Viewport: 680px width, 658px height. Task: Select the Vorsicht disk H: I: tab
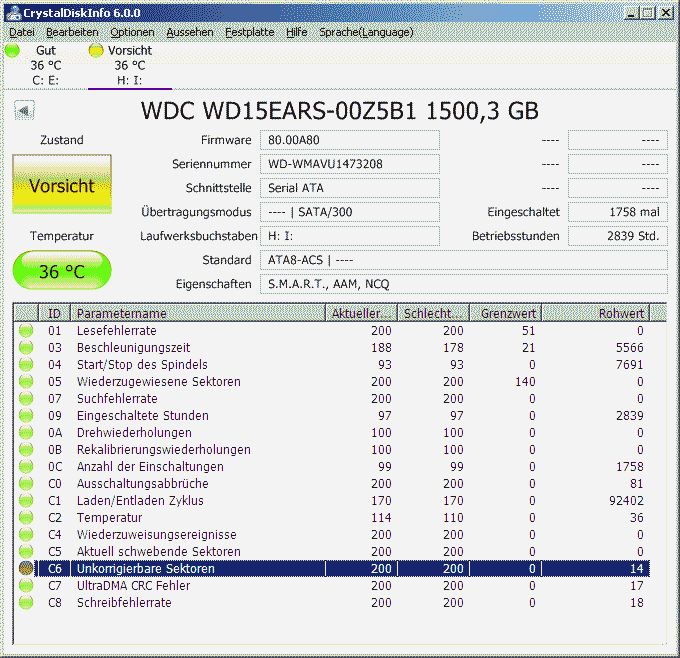click(x=130, y=65)
